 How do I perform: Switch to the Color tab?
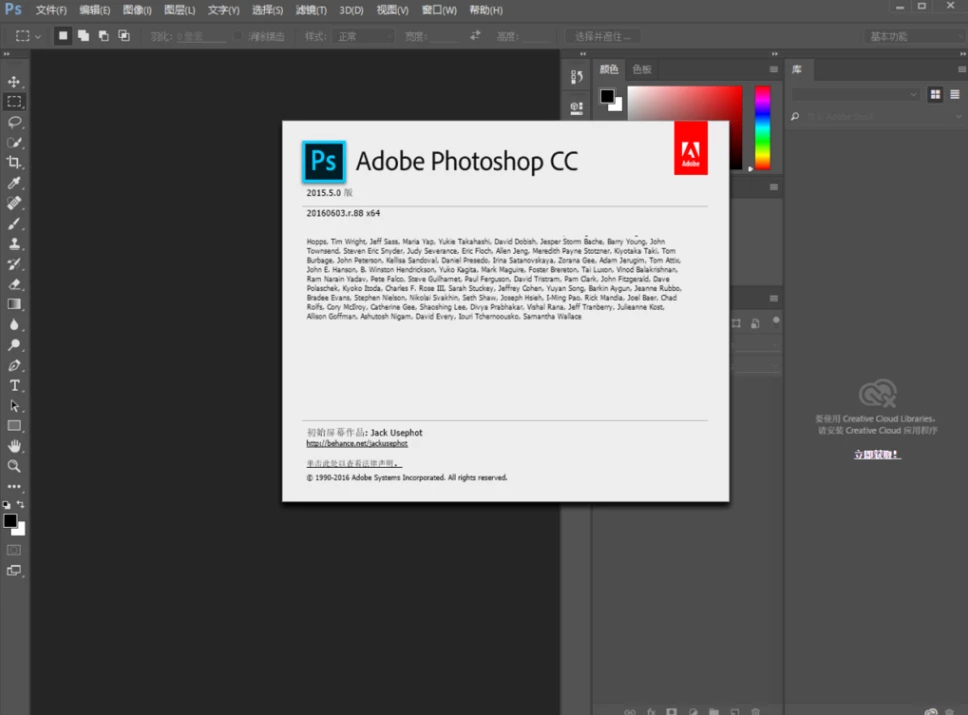coord(609,69)
